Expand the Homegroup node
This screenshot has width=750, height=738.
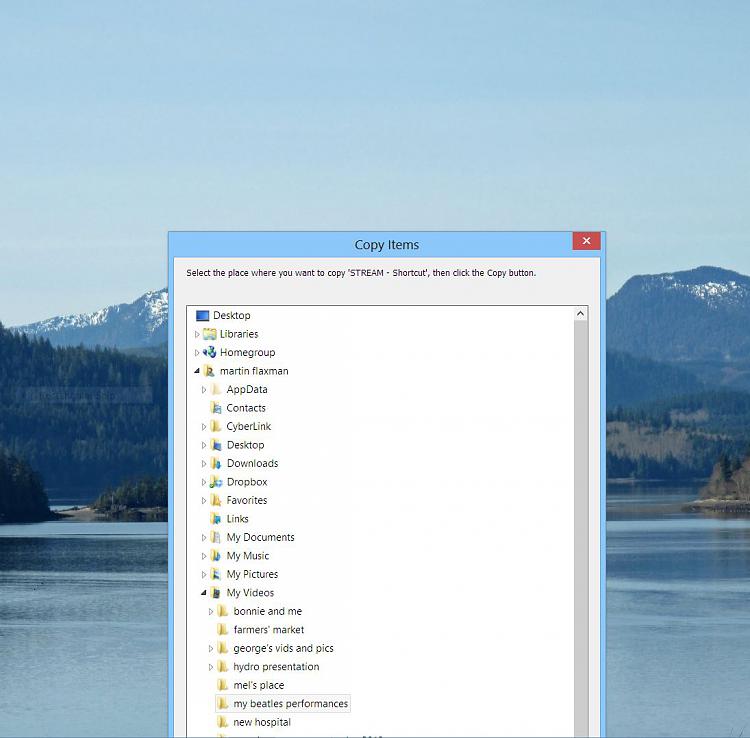point(197,353)
